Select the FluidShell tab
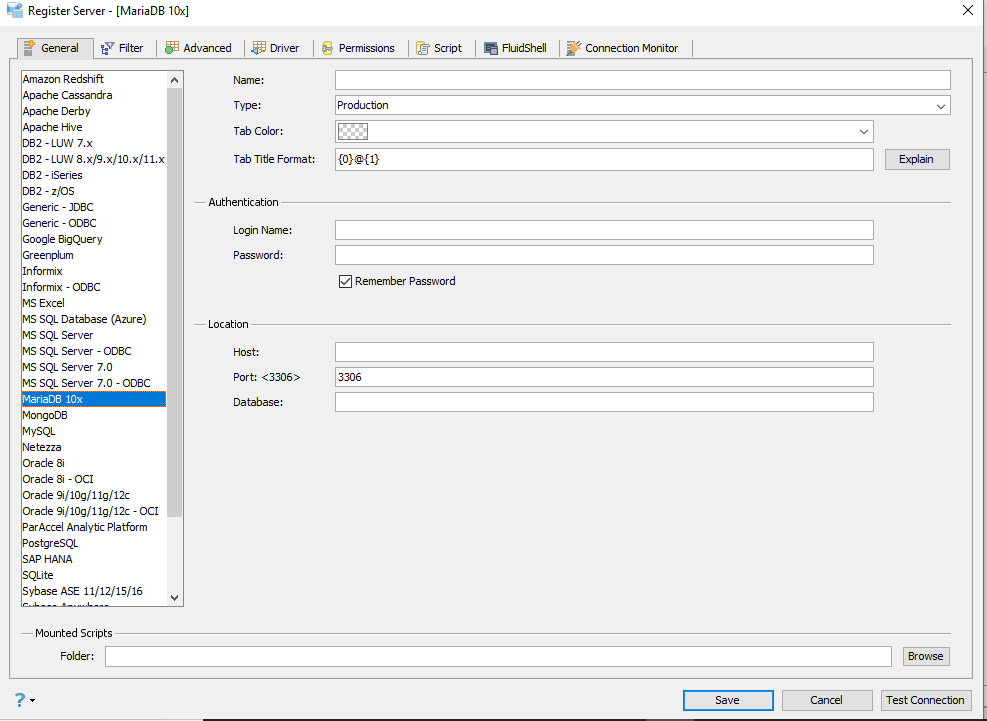 pos(516,48)
